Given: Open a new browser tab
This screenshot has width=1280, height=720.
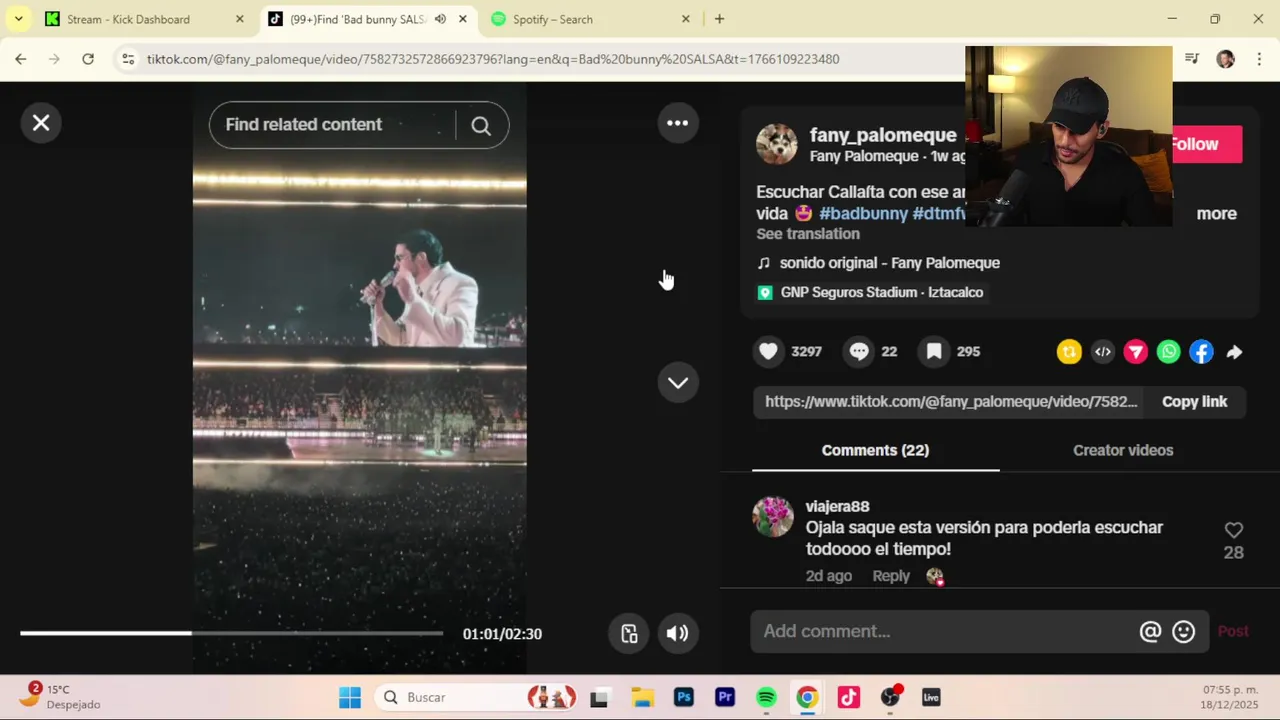Looking at the screenshot, I should tap(719, 19).
